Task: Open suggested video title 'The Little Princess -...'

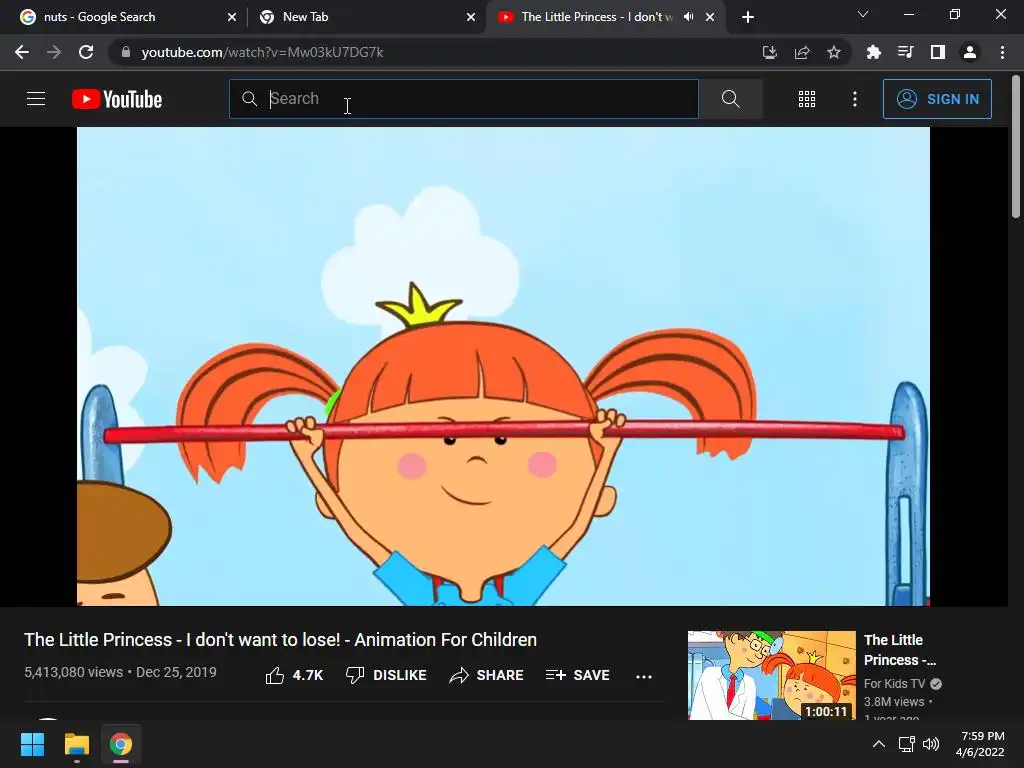Action: pos(899,650)
